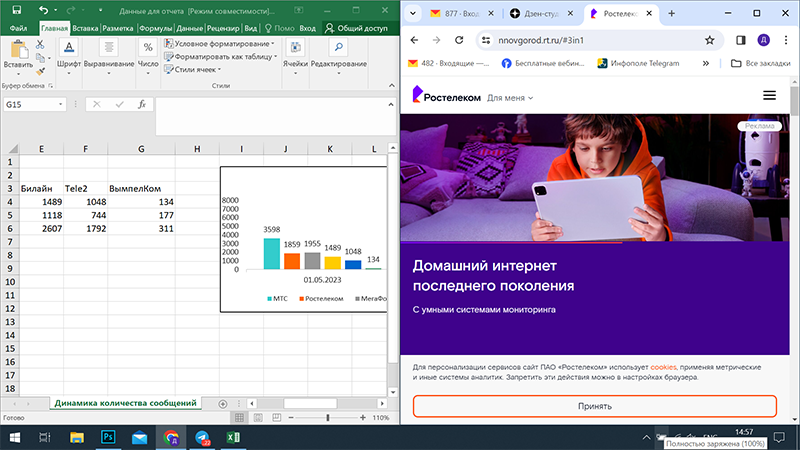
Task: Click the Tell me lightbulb search box
Action: (x=279, y=29)
